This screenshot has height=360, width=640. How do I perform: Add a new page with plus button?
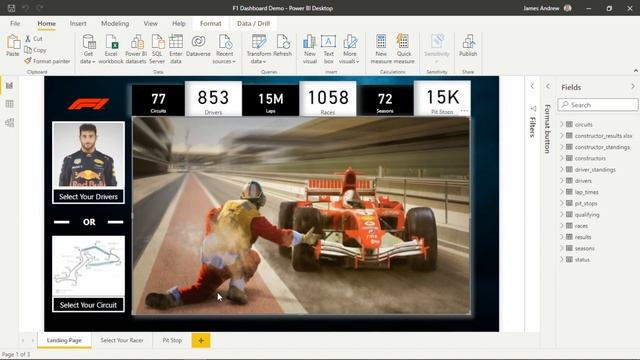point(201,340)
